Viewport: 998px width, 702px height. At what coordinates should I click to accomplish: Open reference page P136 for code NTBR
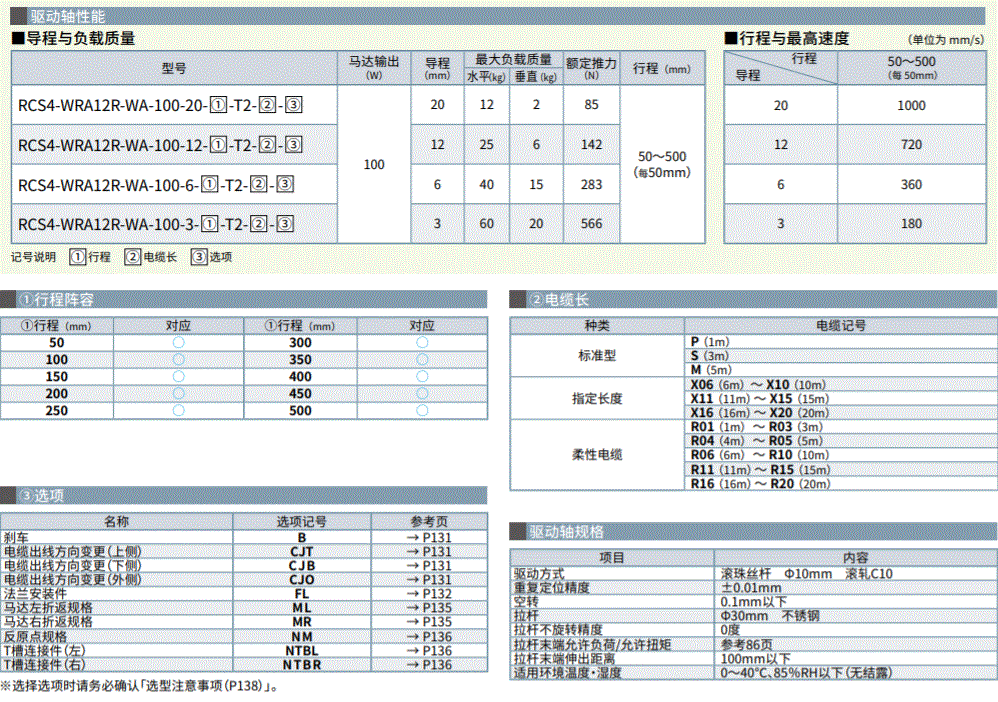tap(430, 664)
